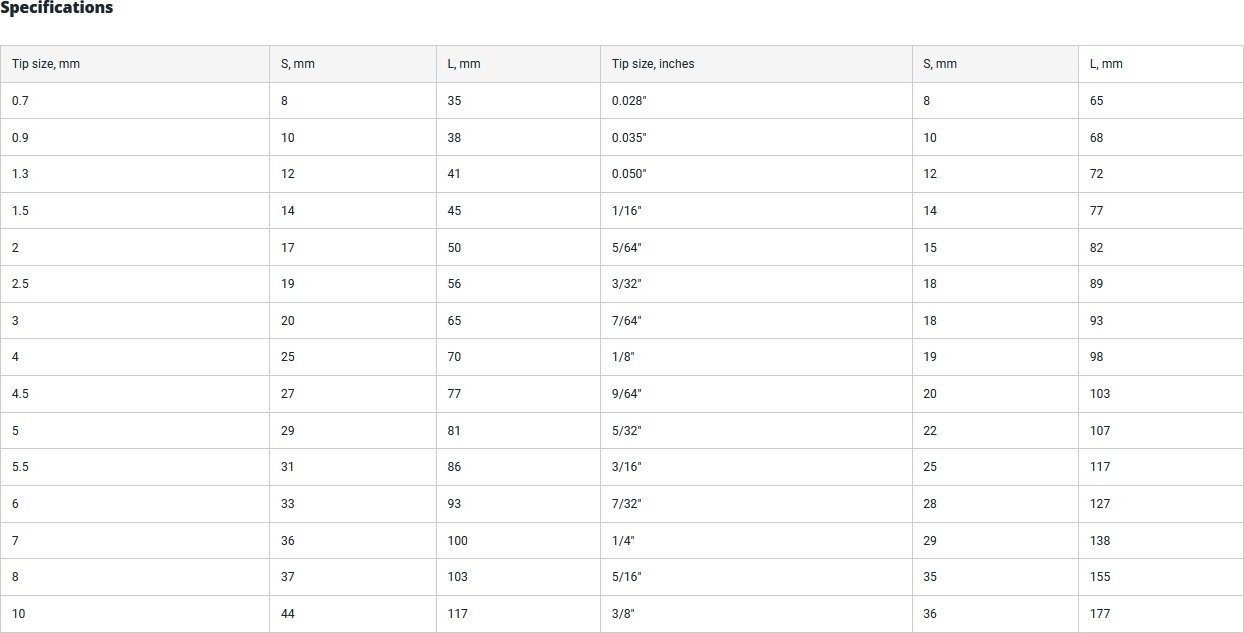The image size is (1244, 633).
Task: Click the L value 138 cell
Action: 1161,541
